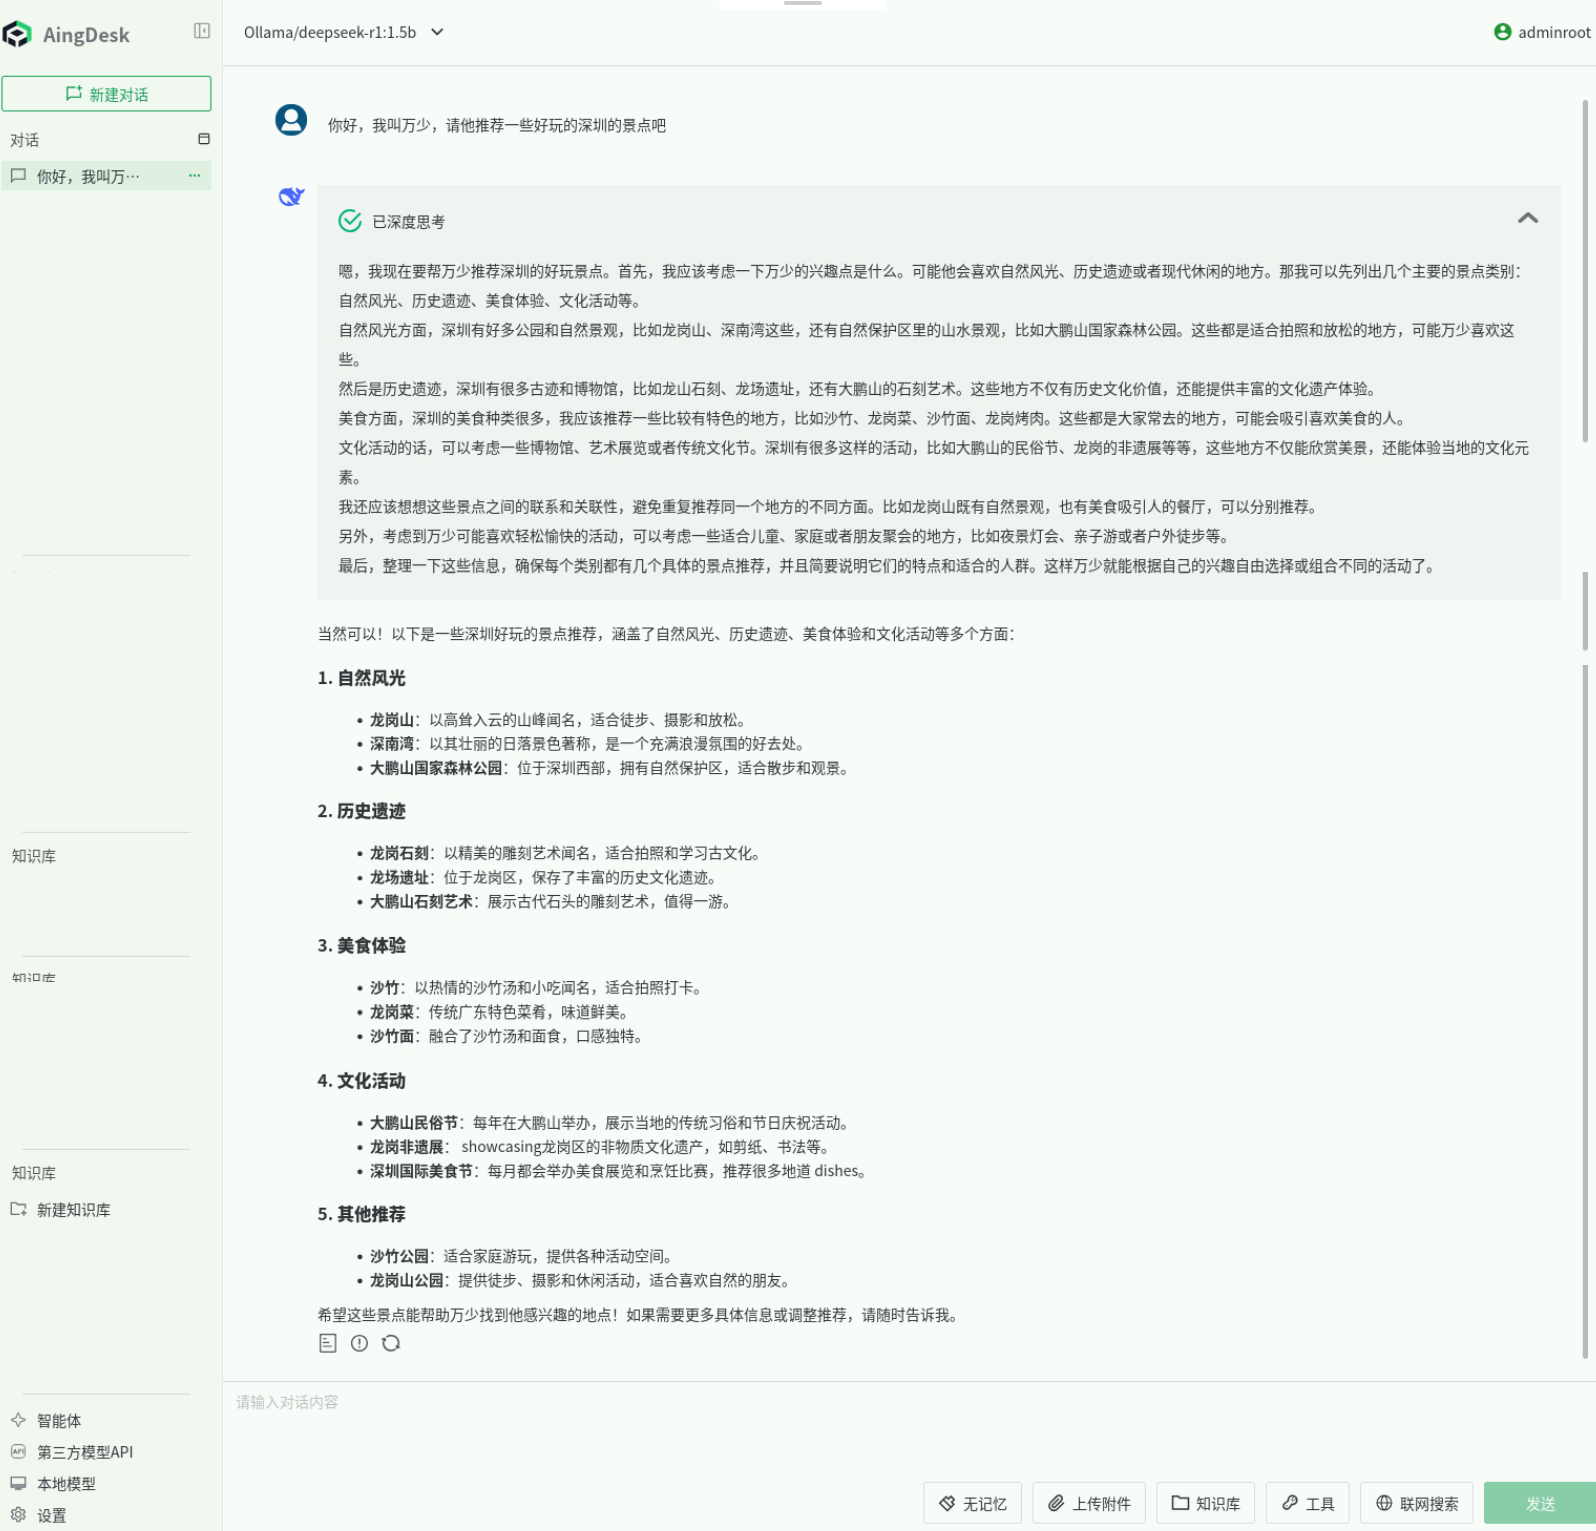Open the 本地模型 local models section
Image resolution: width=1596 pixels, height=1531 pixels.
point(54,1484)
